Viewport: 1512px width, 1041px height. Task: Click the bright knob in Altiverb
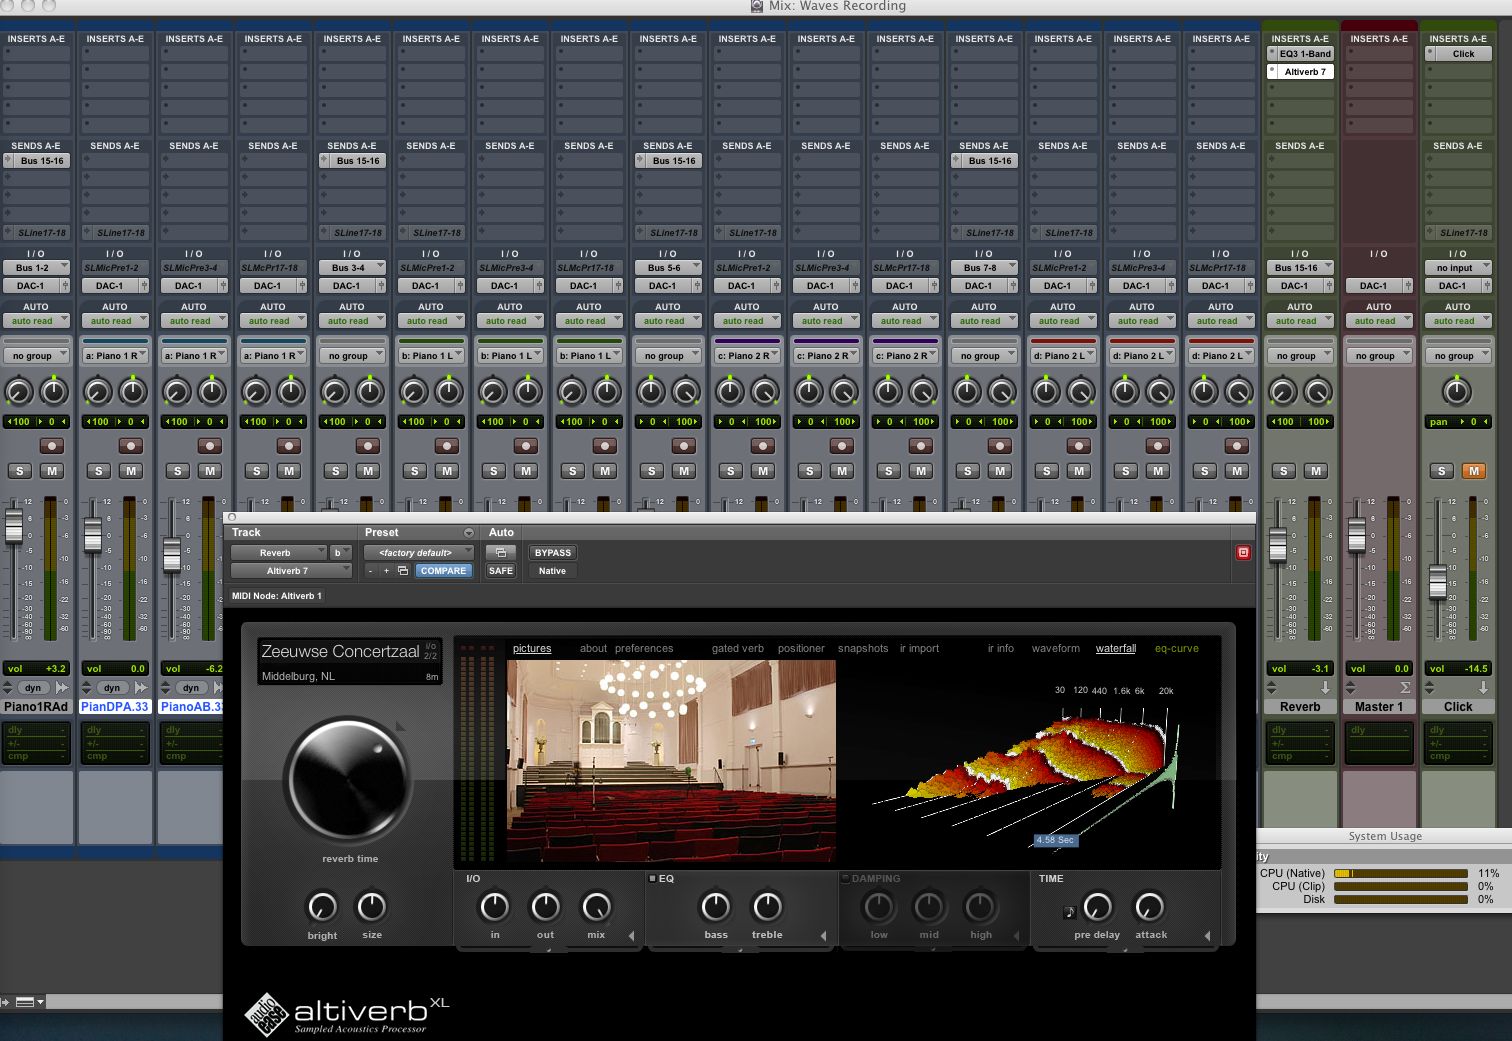click(x=322, y=906)
